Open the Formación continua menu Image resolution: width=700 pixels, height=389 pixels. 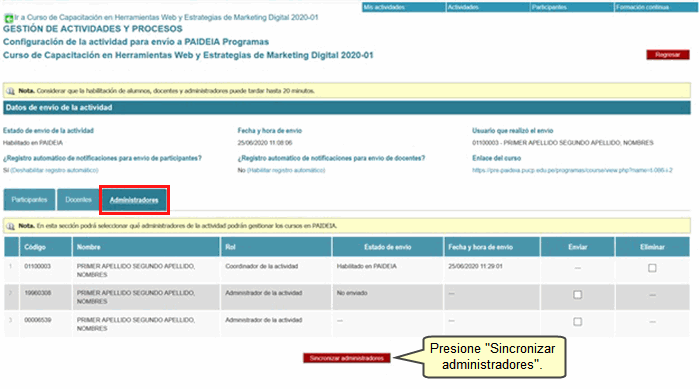tap(656, 7)
